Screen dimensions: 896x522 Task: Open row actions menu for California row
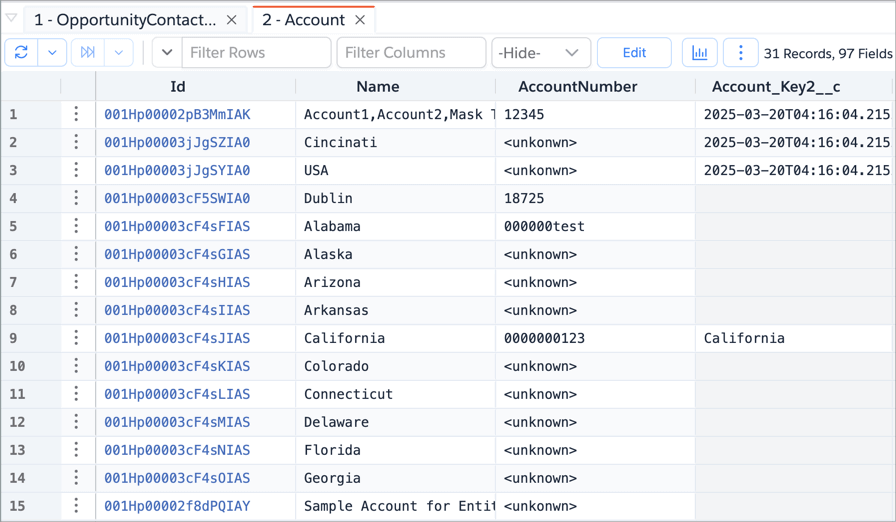76,338
